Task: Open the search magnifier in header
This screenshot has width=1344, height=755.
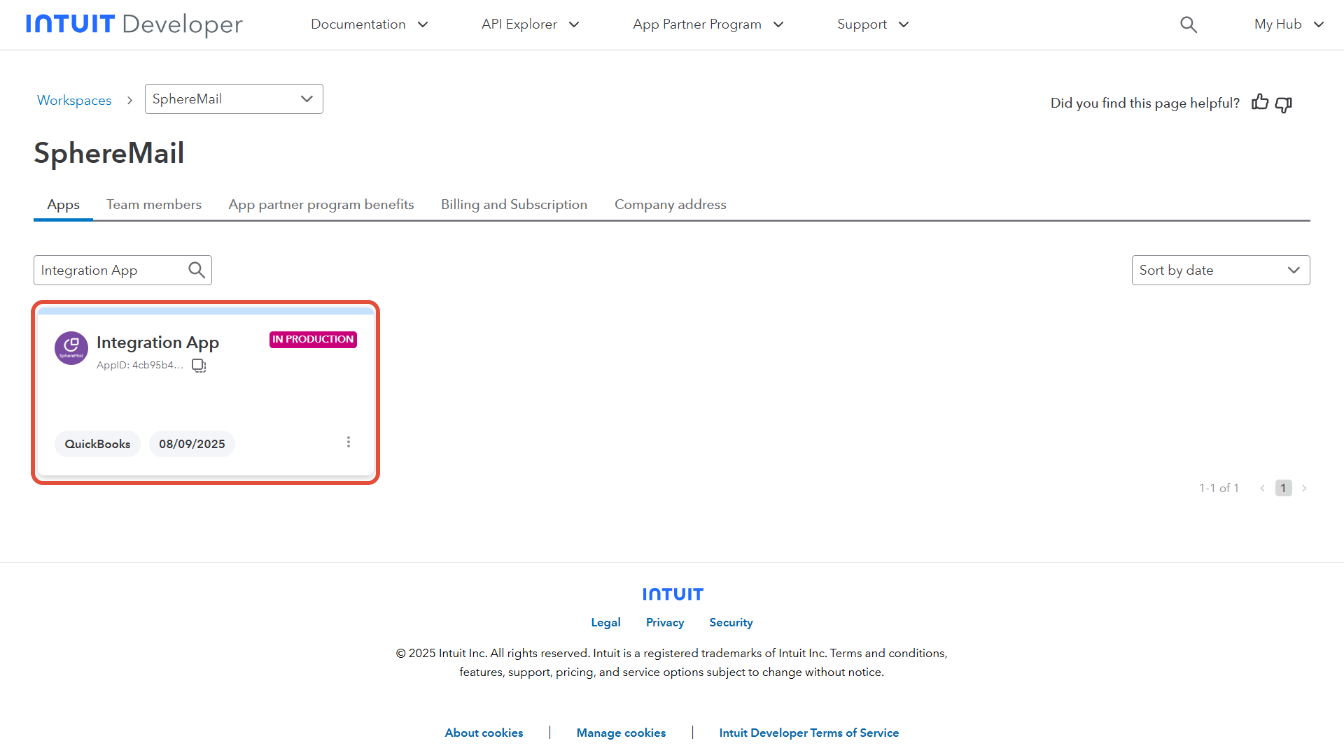Action: (x=1188, y=25)
